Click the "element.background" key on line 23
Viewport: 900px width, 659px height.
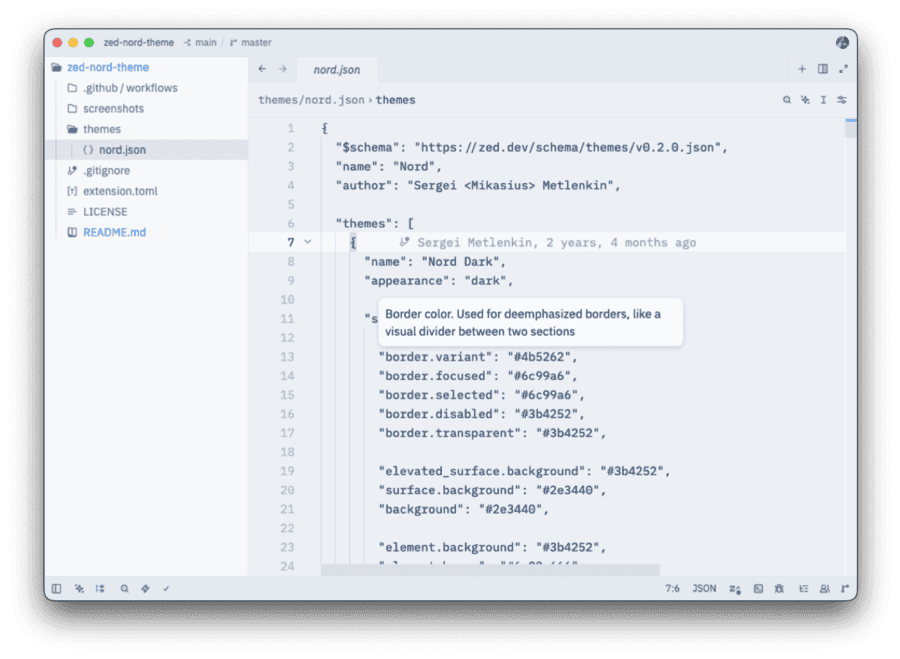449,547
